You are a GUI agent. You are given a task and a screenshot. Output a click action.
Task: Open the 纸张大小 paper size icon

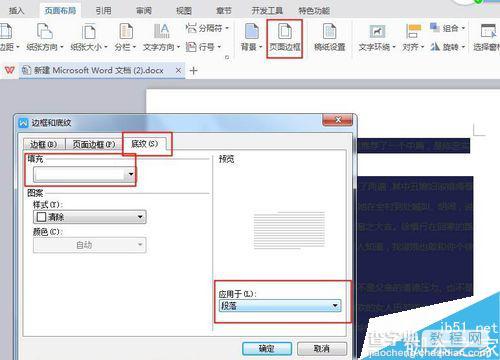[89, 32]
